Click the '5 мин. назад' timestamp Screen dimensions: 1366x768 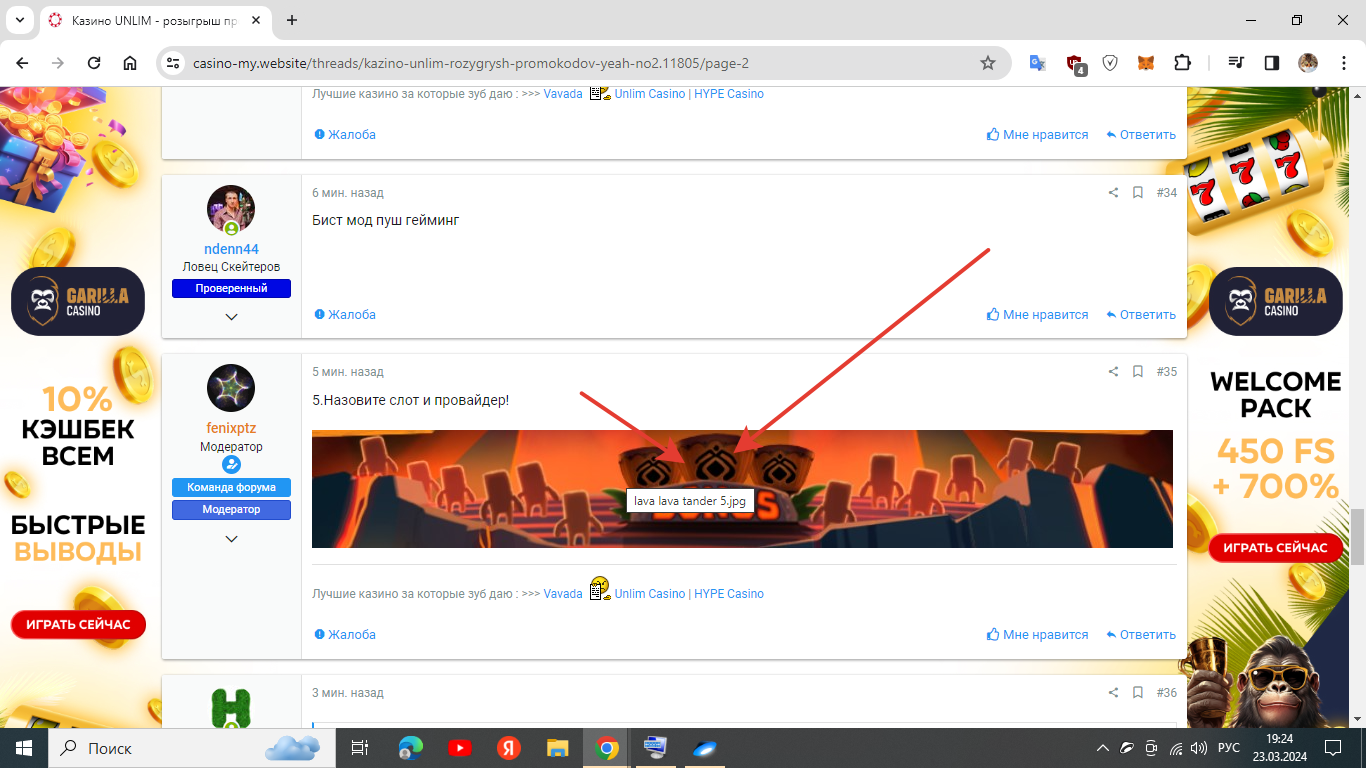coord(348,372)
